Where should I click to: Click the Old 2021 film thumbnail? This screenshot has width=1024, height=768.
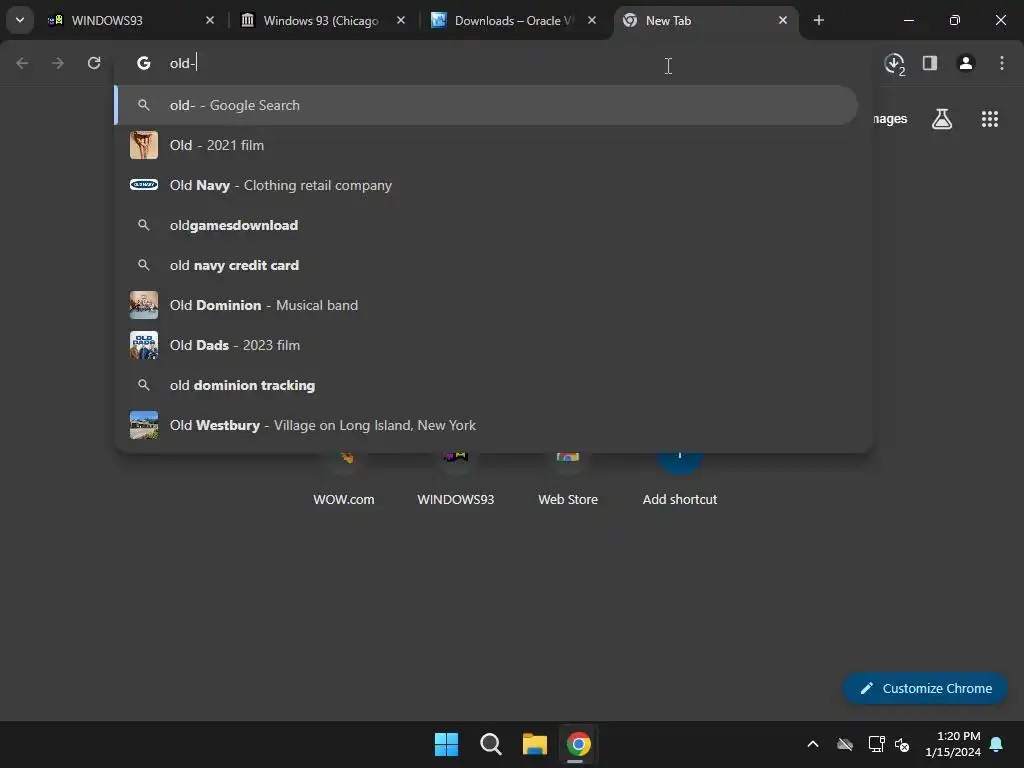(144, 145)
